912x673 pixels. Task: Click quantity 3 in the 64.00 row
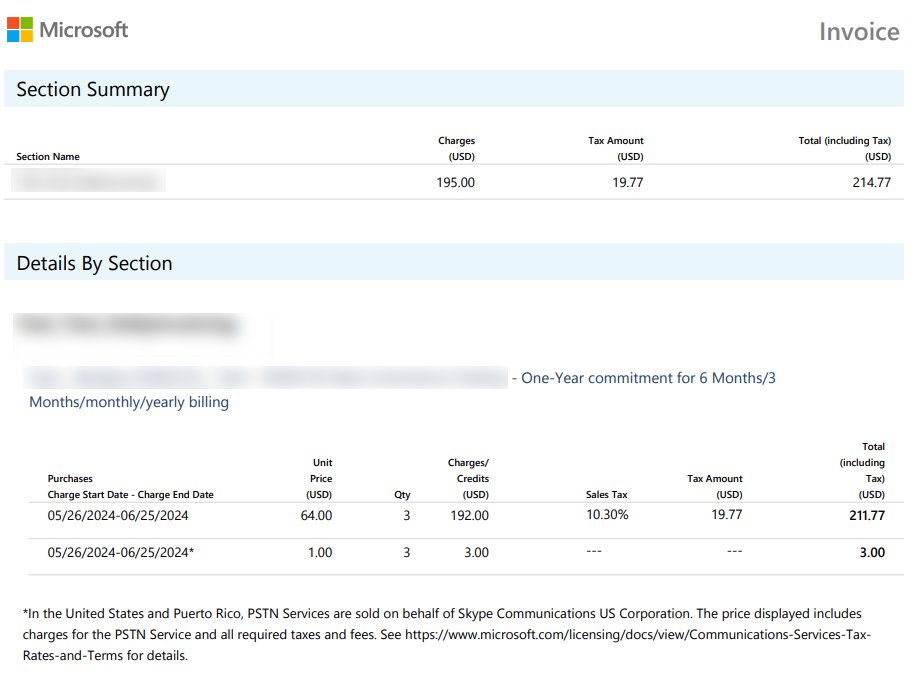tap(407, 515)
